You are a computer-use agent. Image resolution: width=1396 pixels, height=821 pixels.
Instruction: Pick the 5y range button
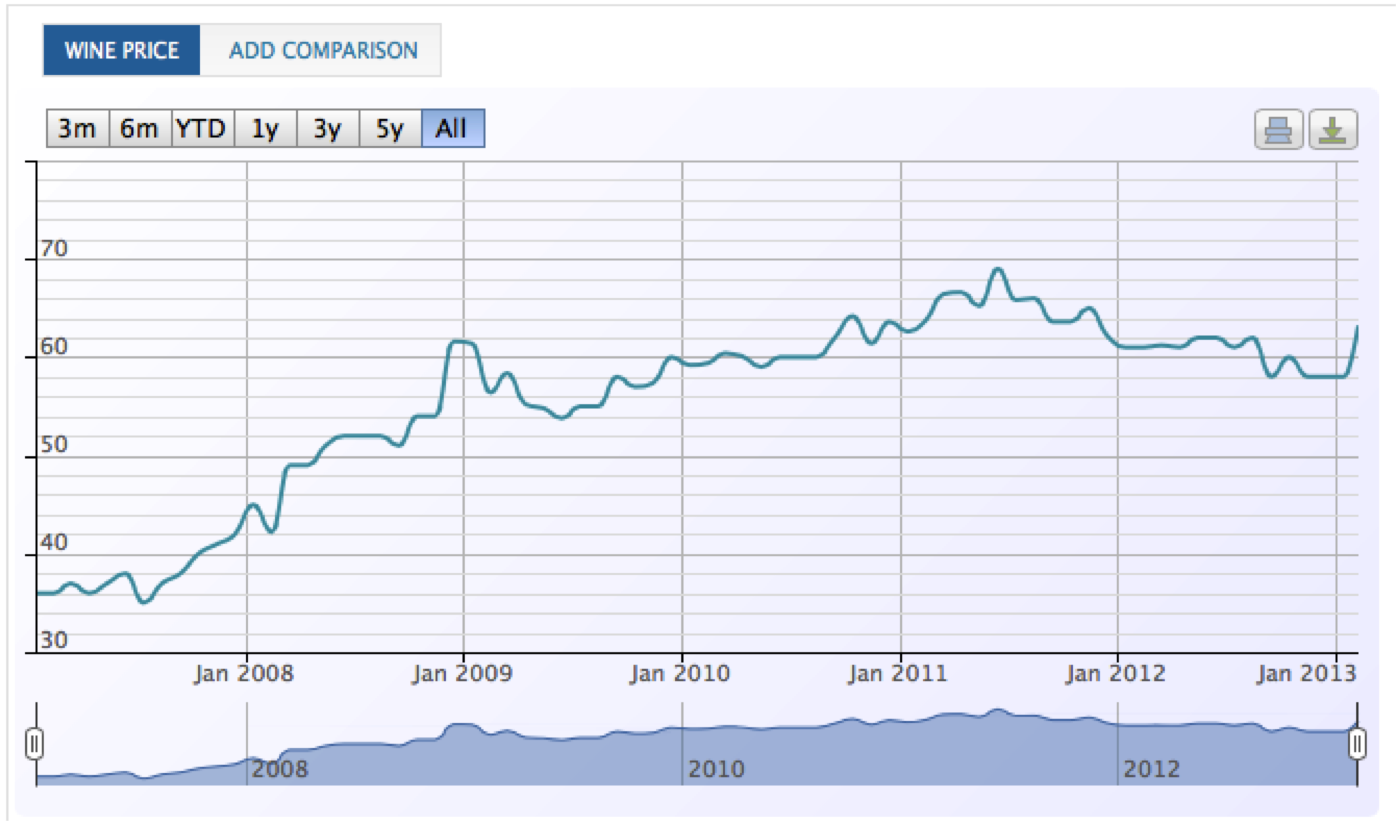(389, 129)
